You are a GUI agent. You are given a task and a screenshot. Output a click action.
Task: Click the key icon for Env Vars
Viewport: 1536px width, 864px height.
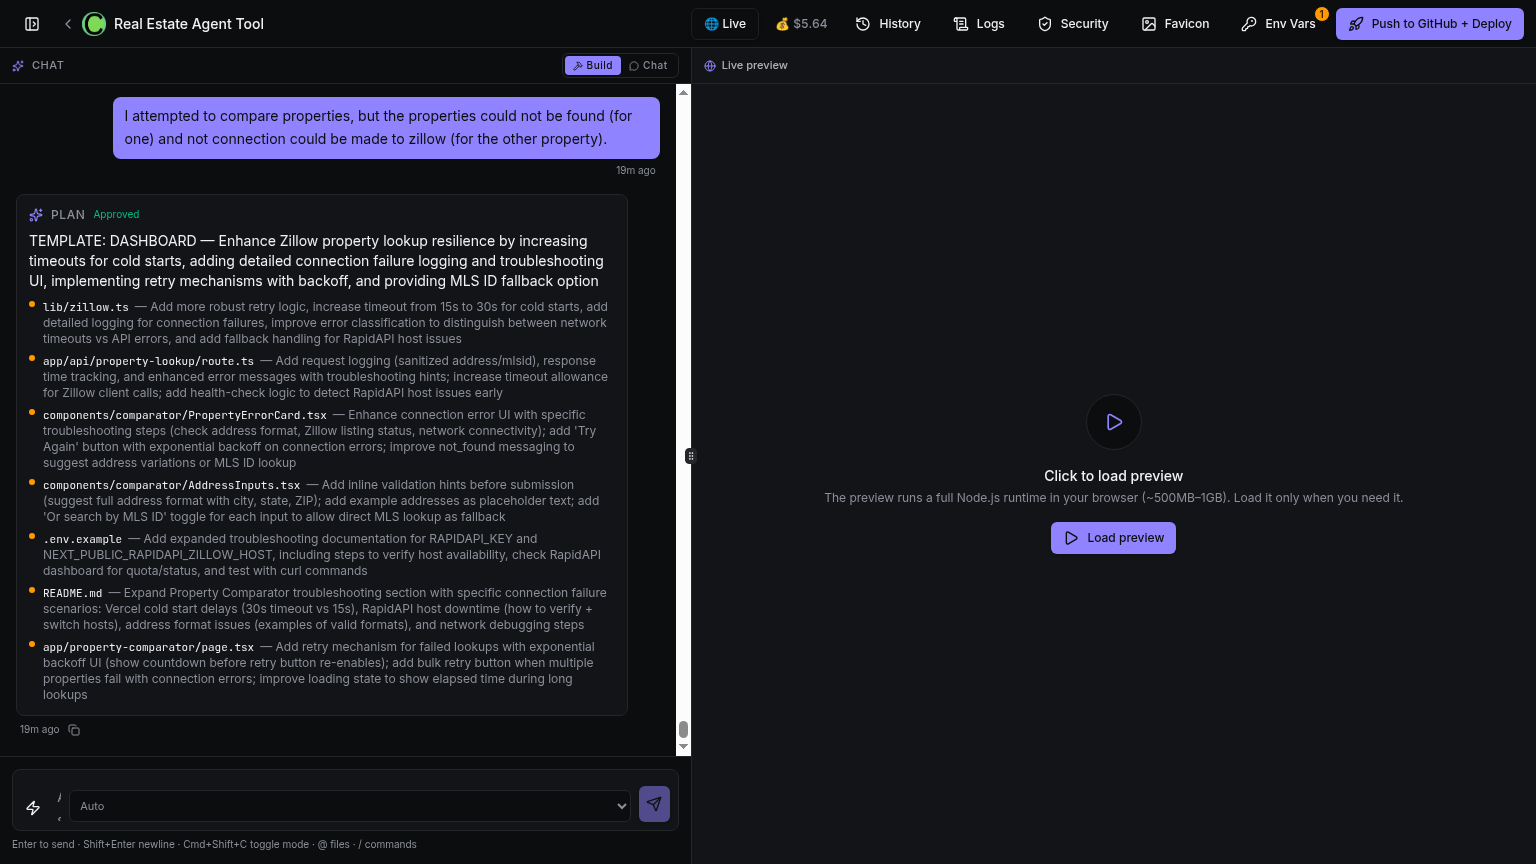(1249, 24)
